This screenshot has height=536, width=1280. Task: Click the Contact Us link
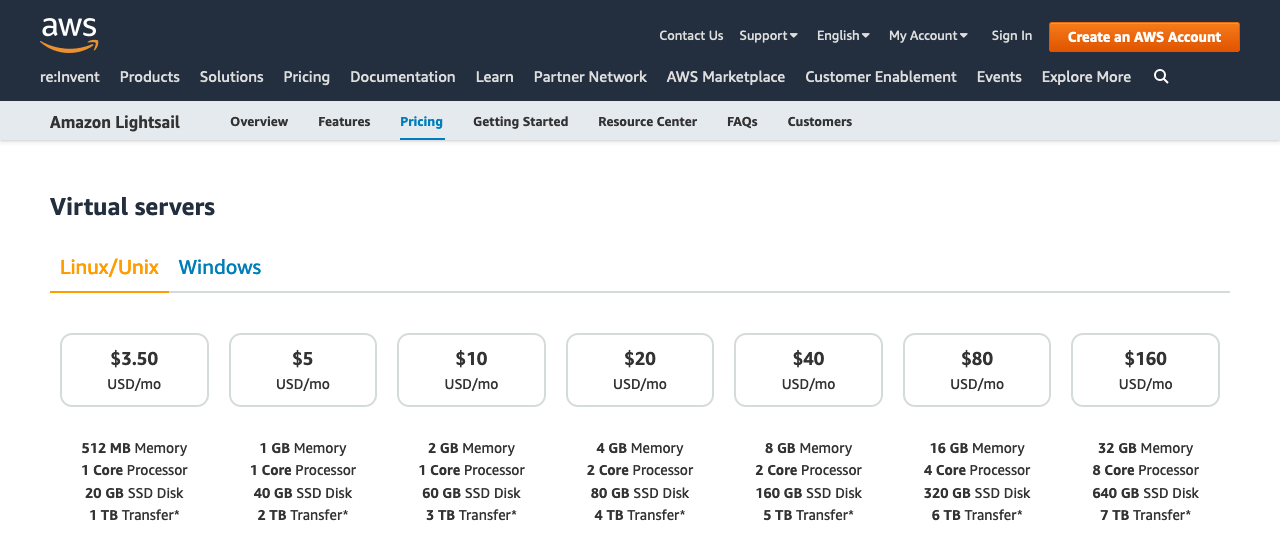pos(691,35)
